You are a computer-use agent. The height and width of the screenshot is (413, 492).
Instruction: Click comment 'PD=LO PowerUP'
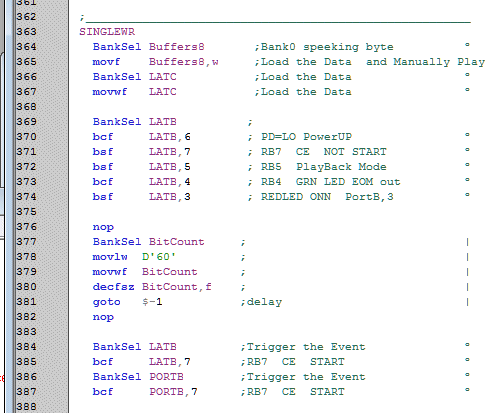pos(306,137)
